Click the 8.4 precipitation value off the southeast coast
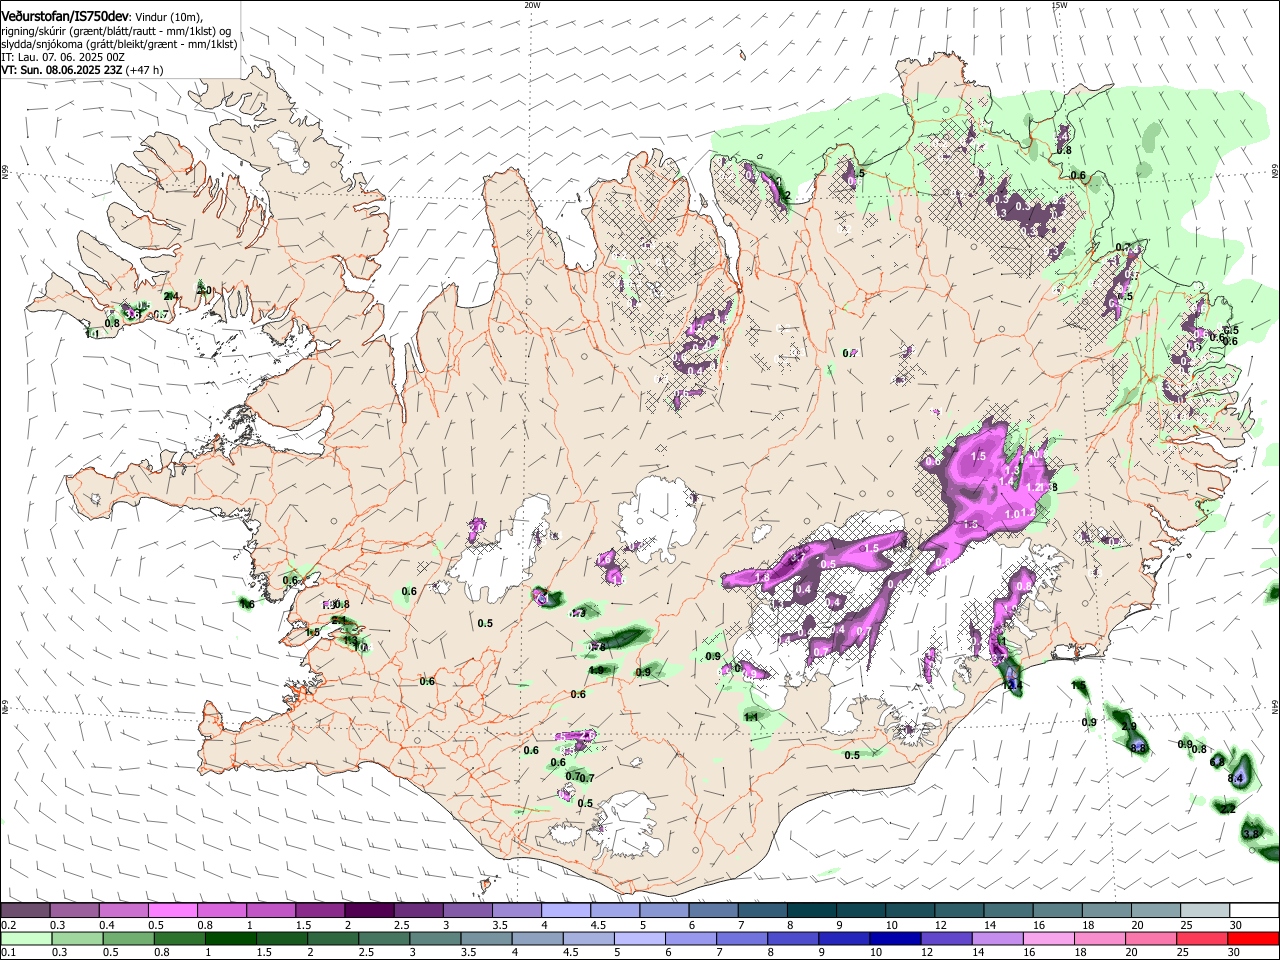This screenshot has width=1280, height=960. click(x=1236, y=778)
